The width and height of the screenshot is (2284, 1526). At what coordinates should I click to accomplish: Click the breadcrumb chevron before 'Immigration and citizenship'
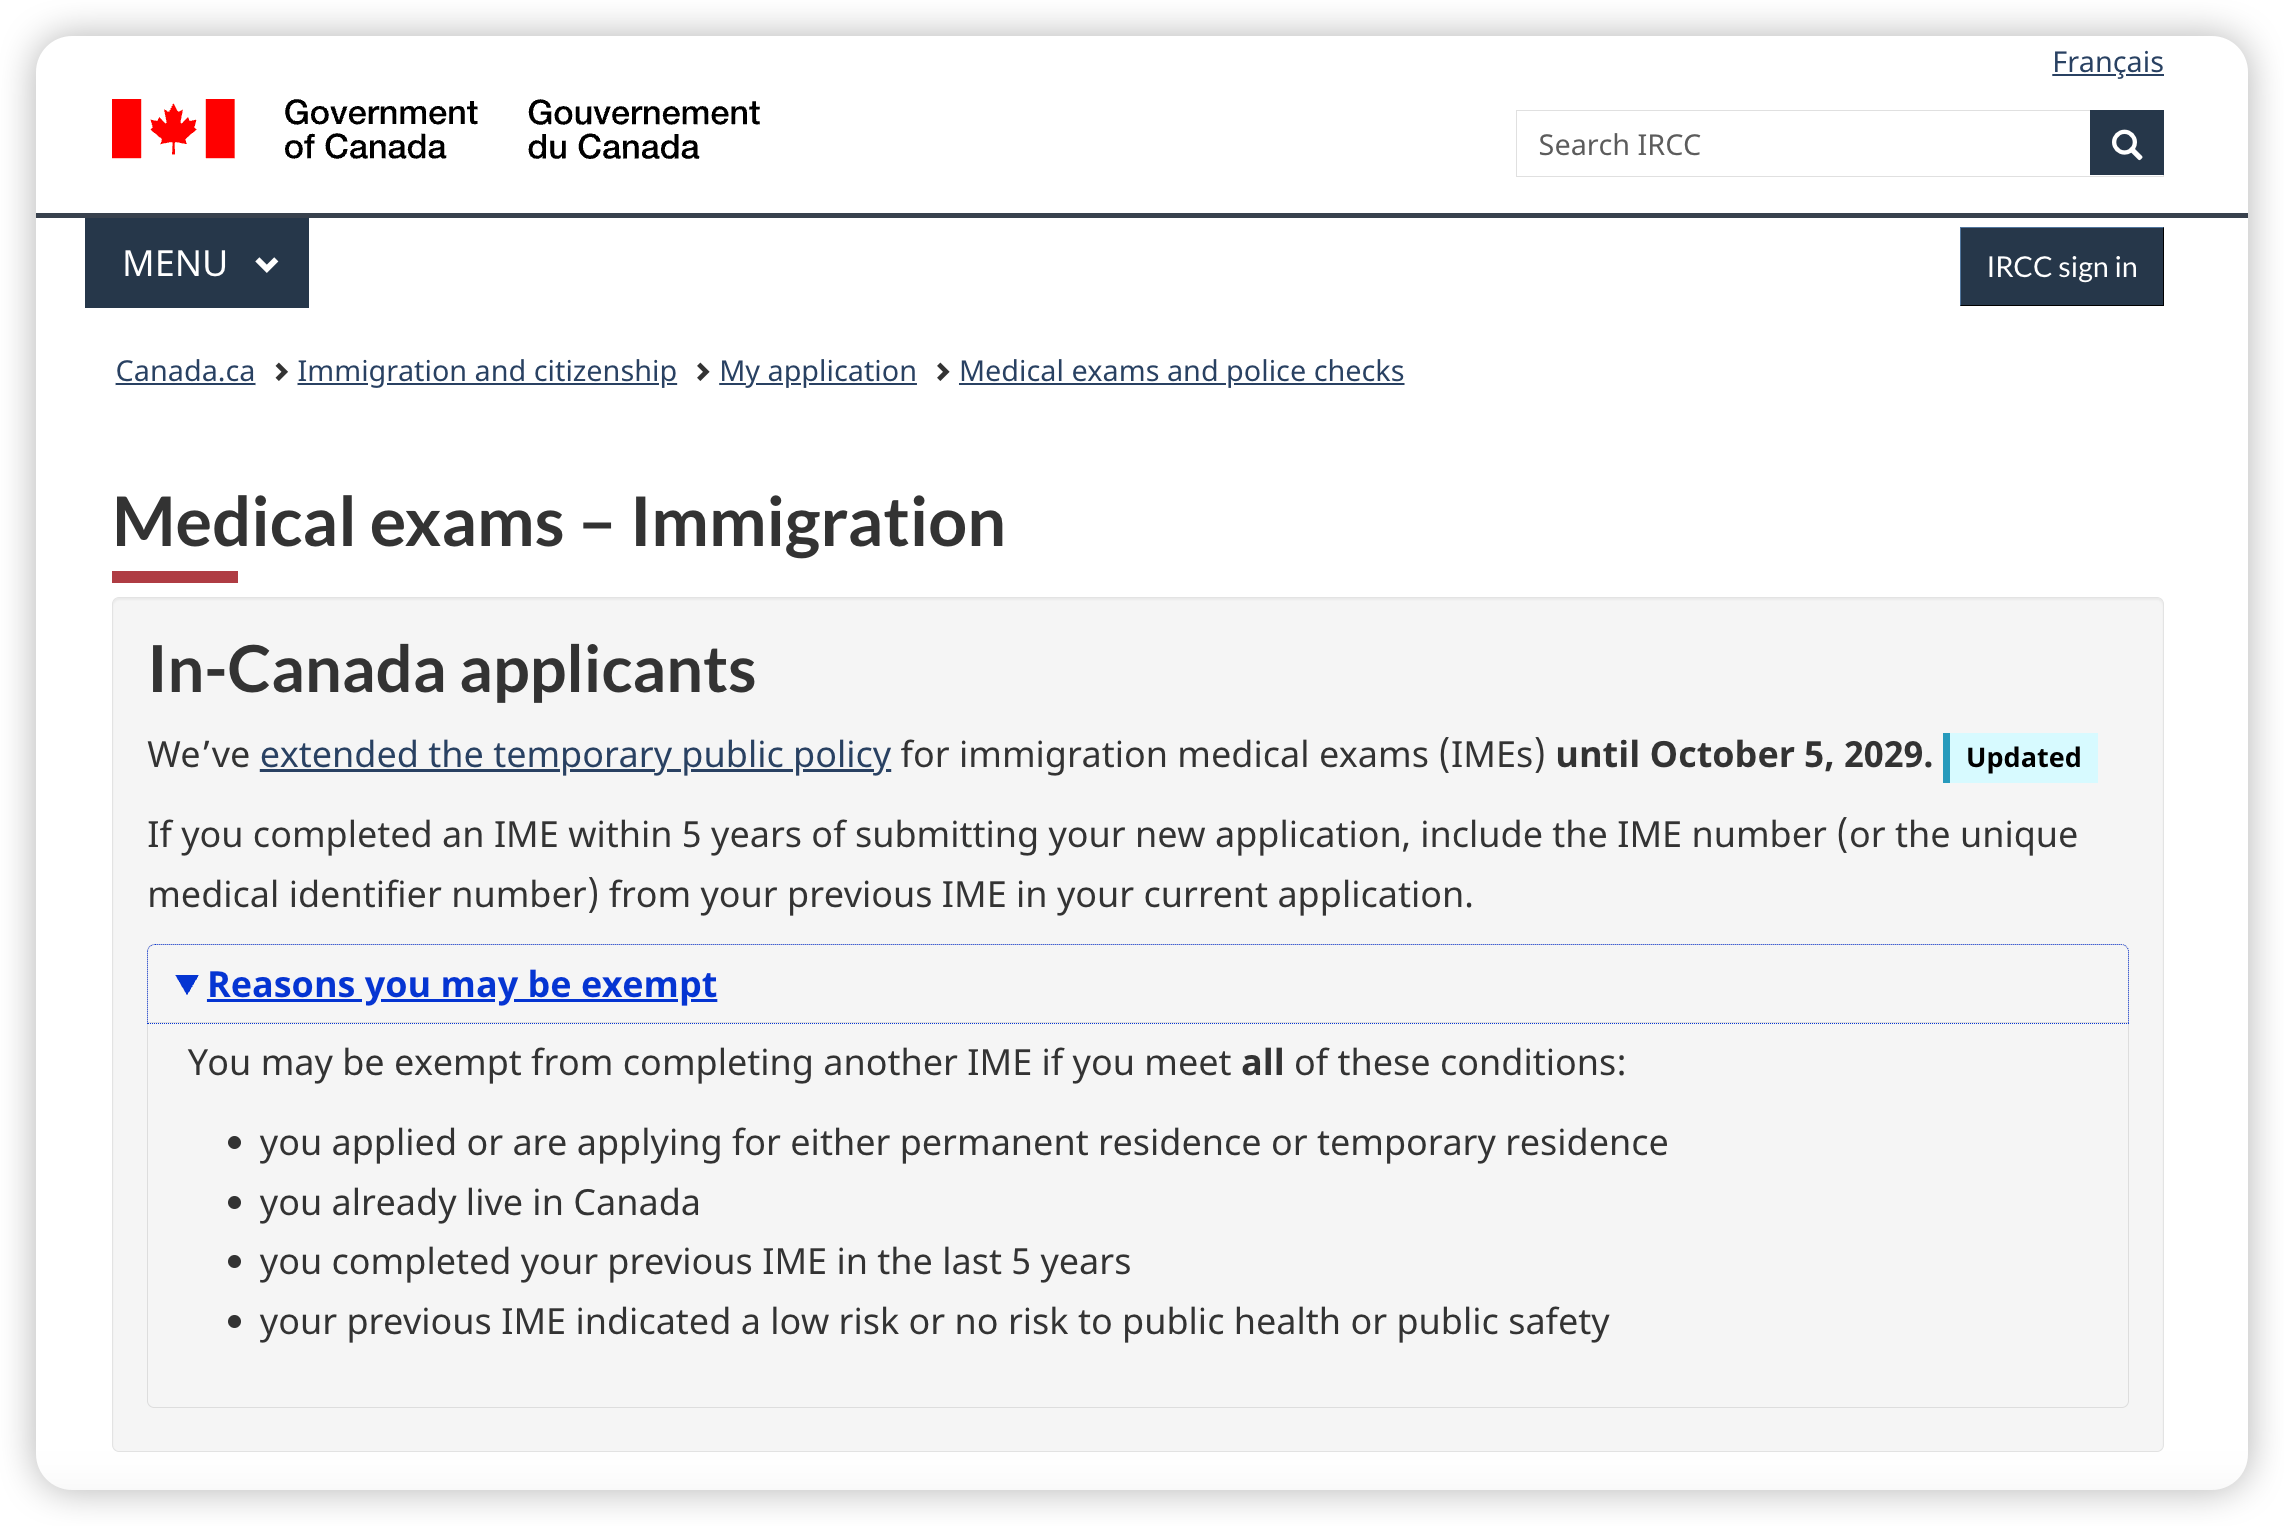pos(281,372)
